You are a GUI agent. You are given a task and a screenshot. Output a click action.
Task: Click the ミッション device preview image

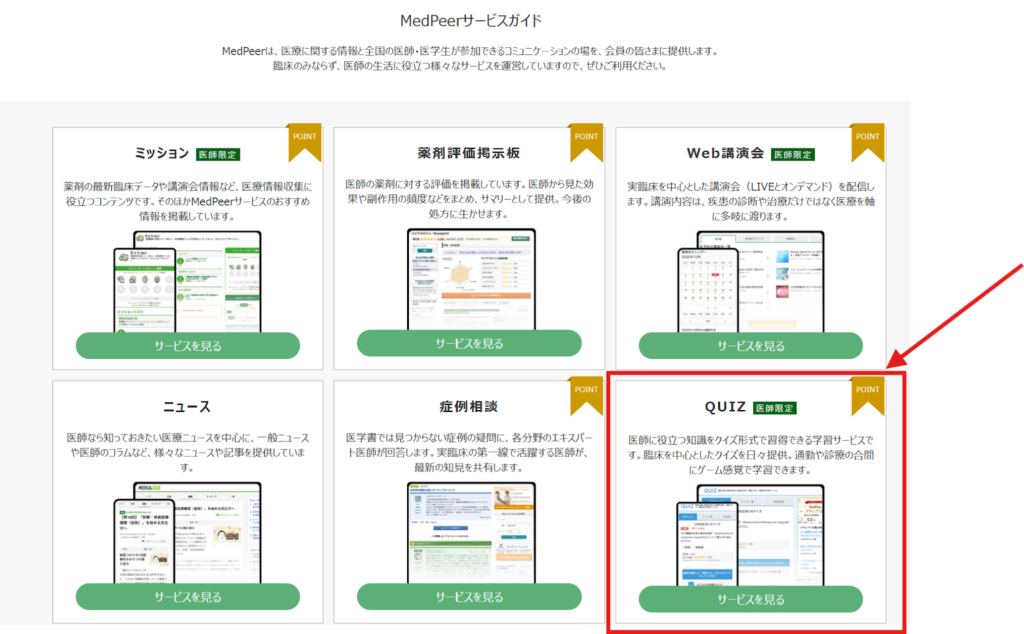tap(187, 280)
